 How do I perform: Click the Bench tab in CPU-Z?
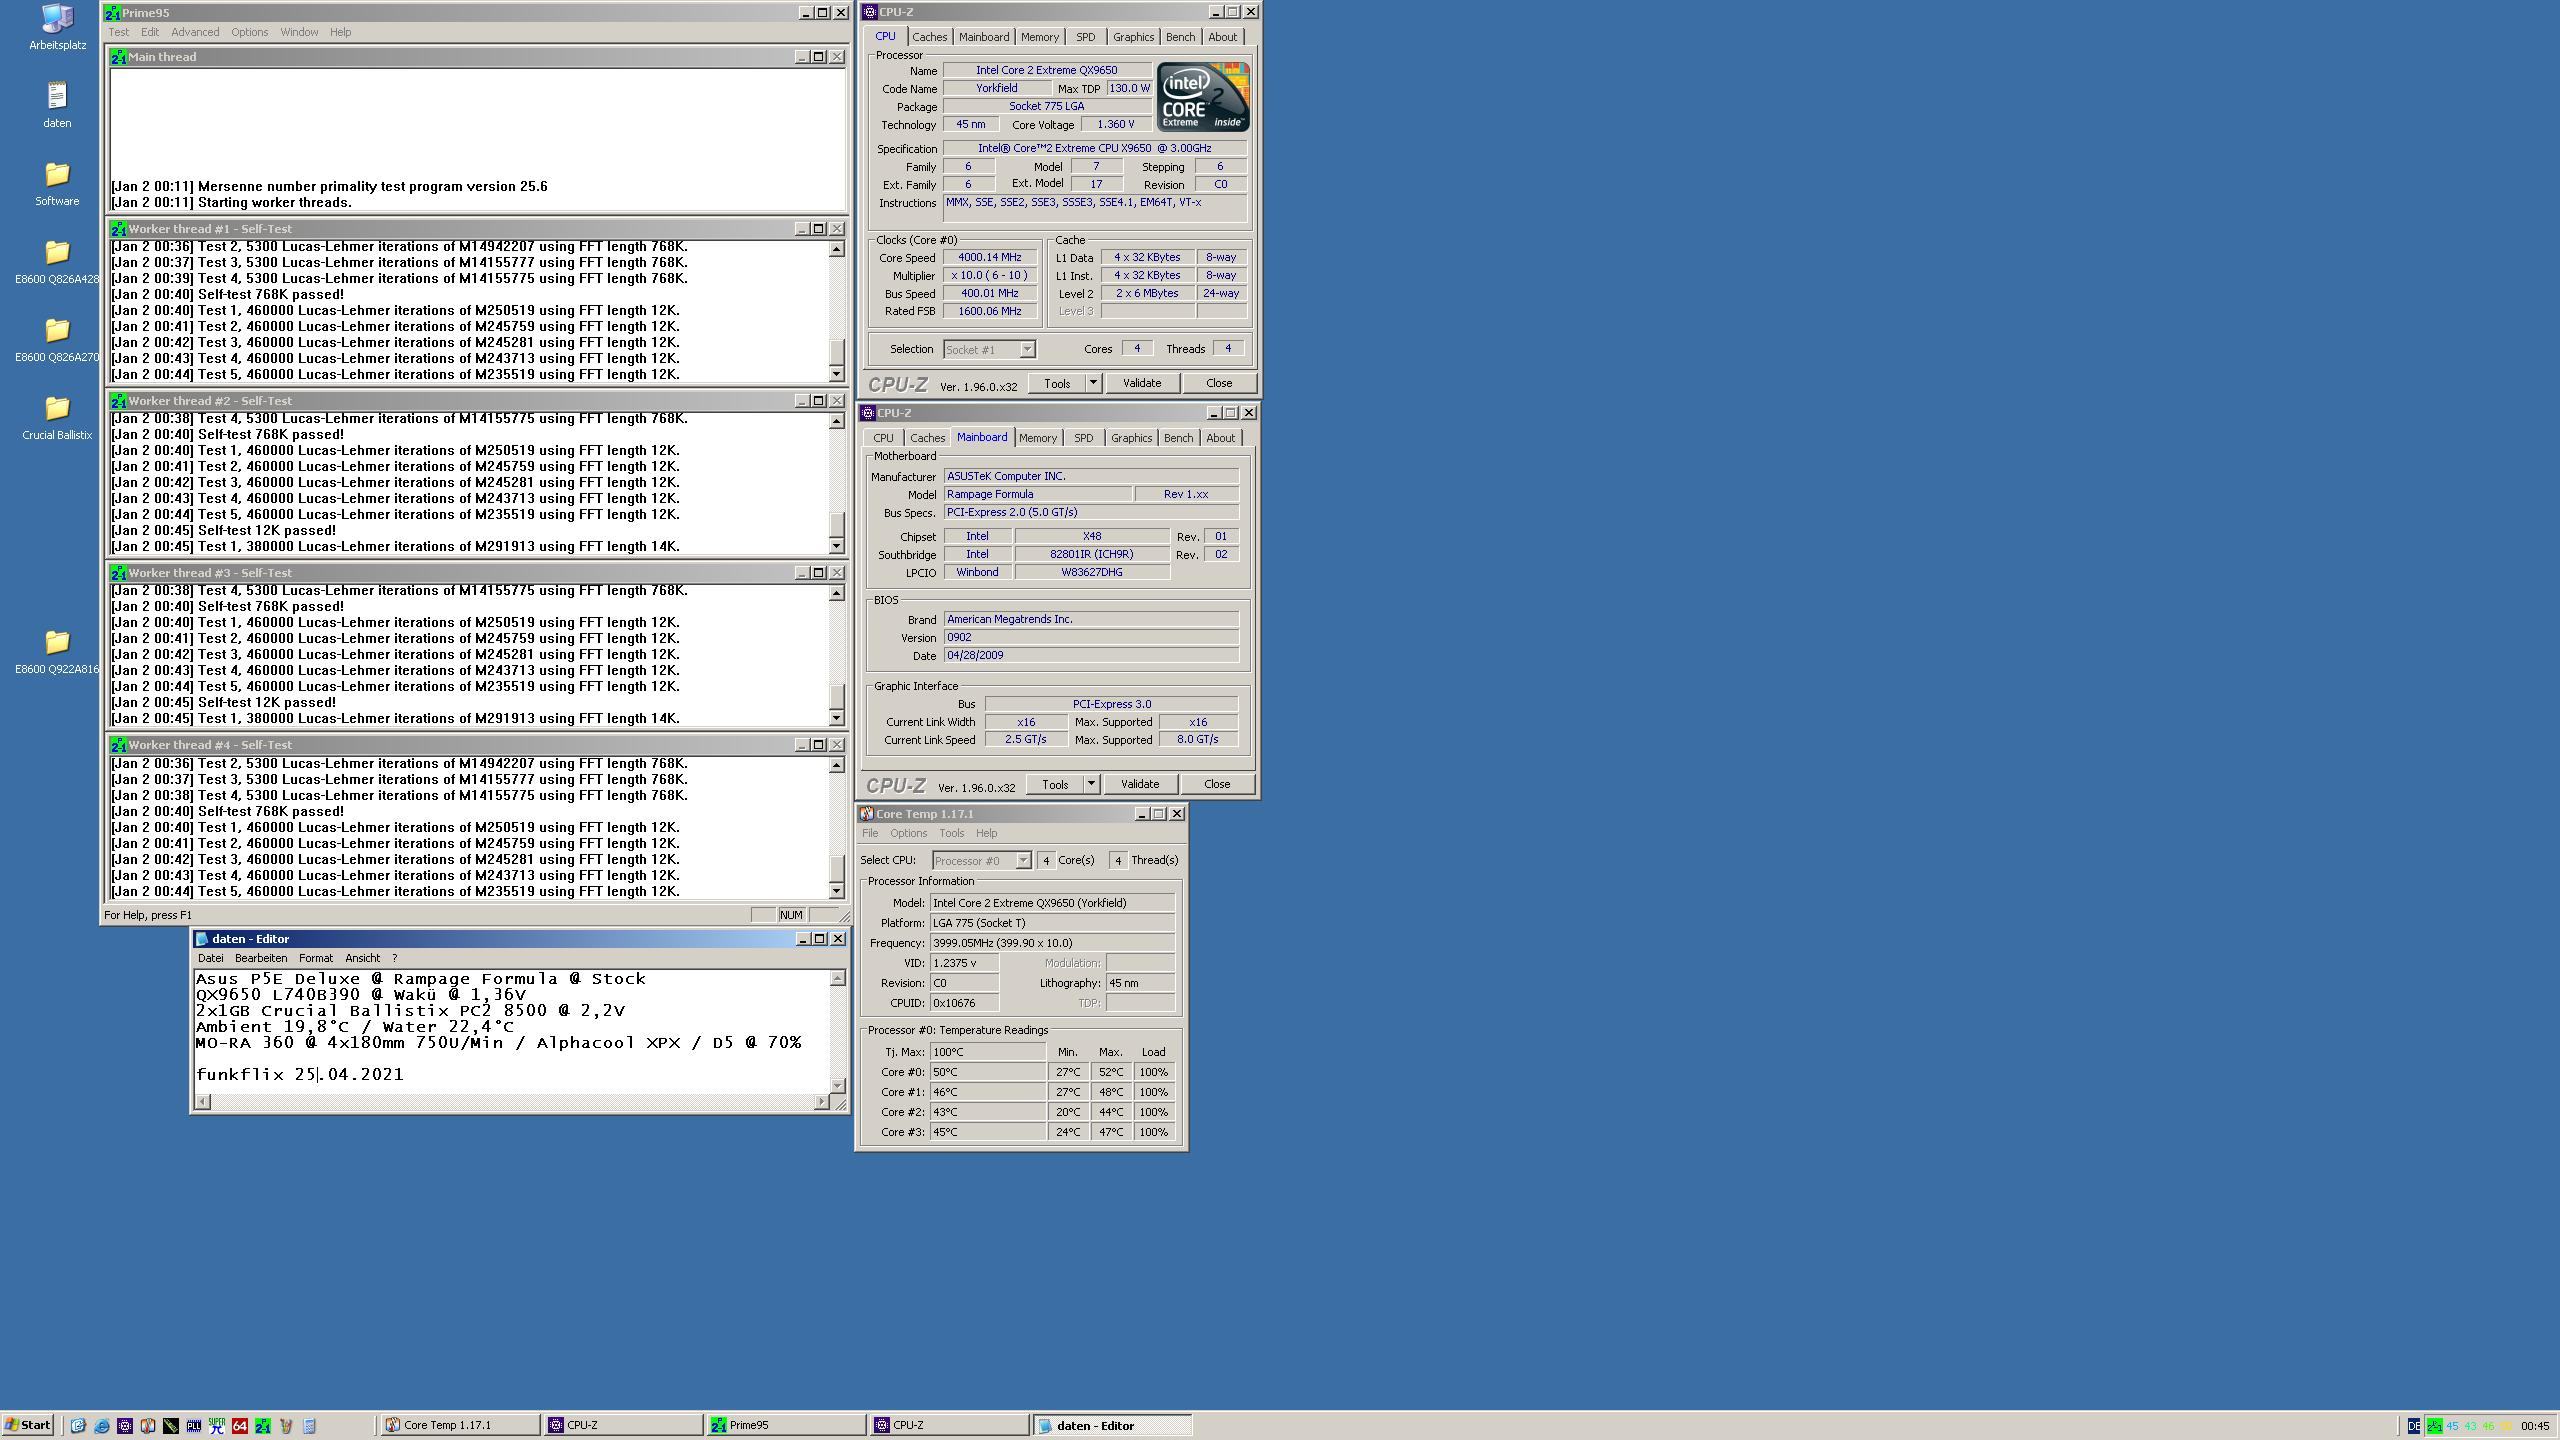[x=1176, y=35]
